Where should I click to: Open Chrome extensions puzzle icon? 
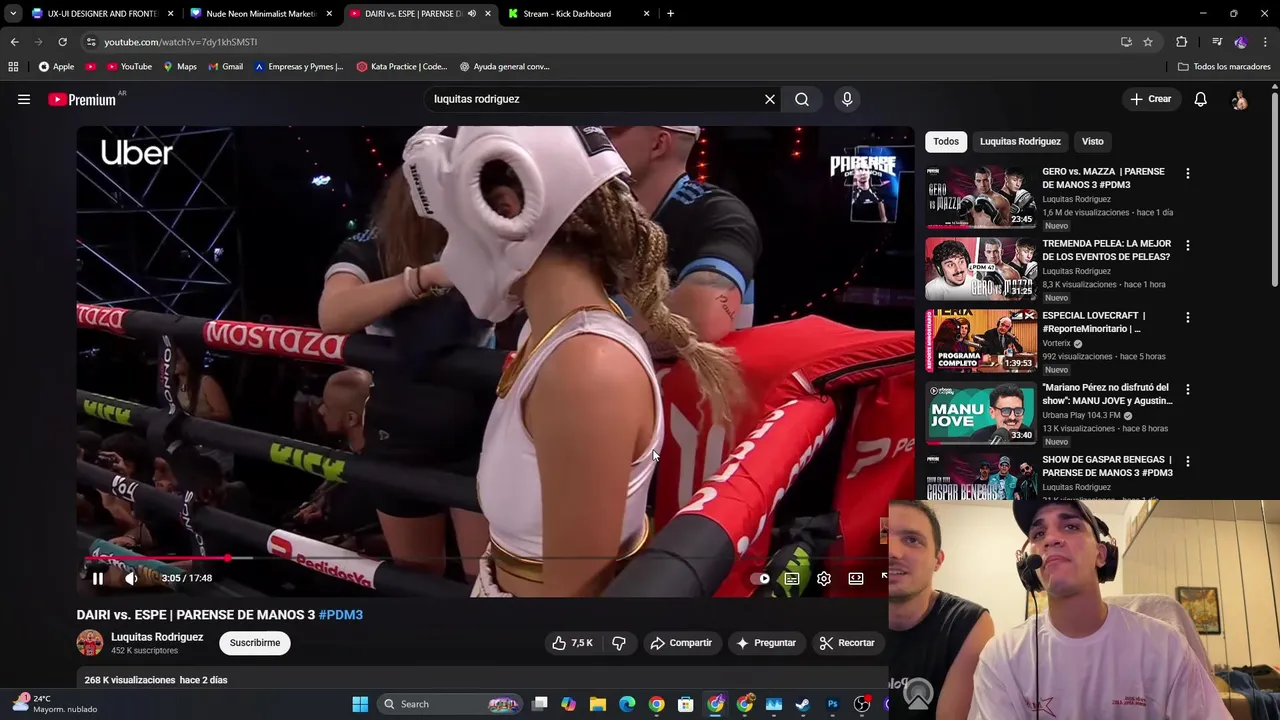(1182, 42)
